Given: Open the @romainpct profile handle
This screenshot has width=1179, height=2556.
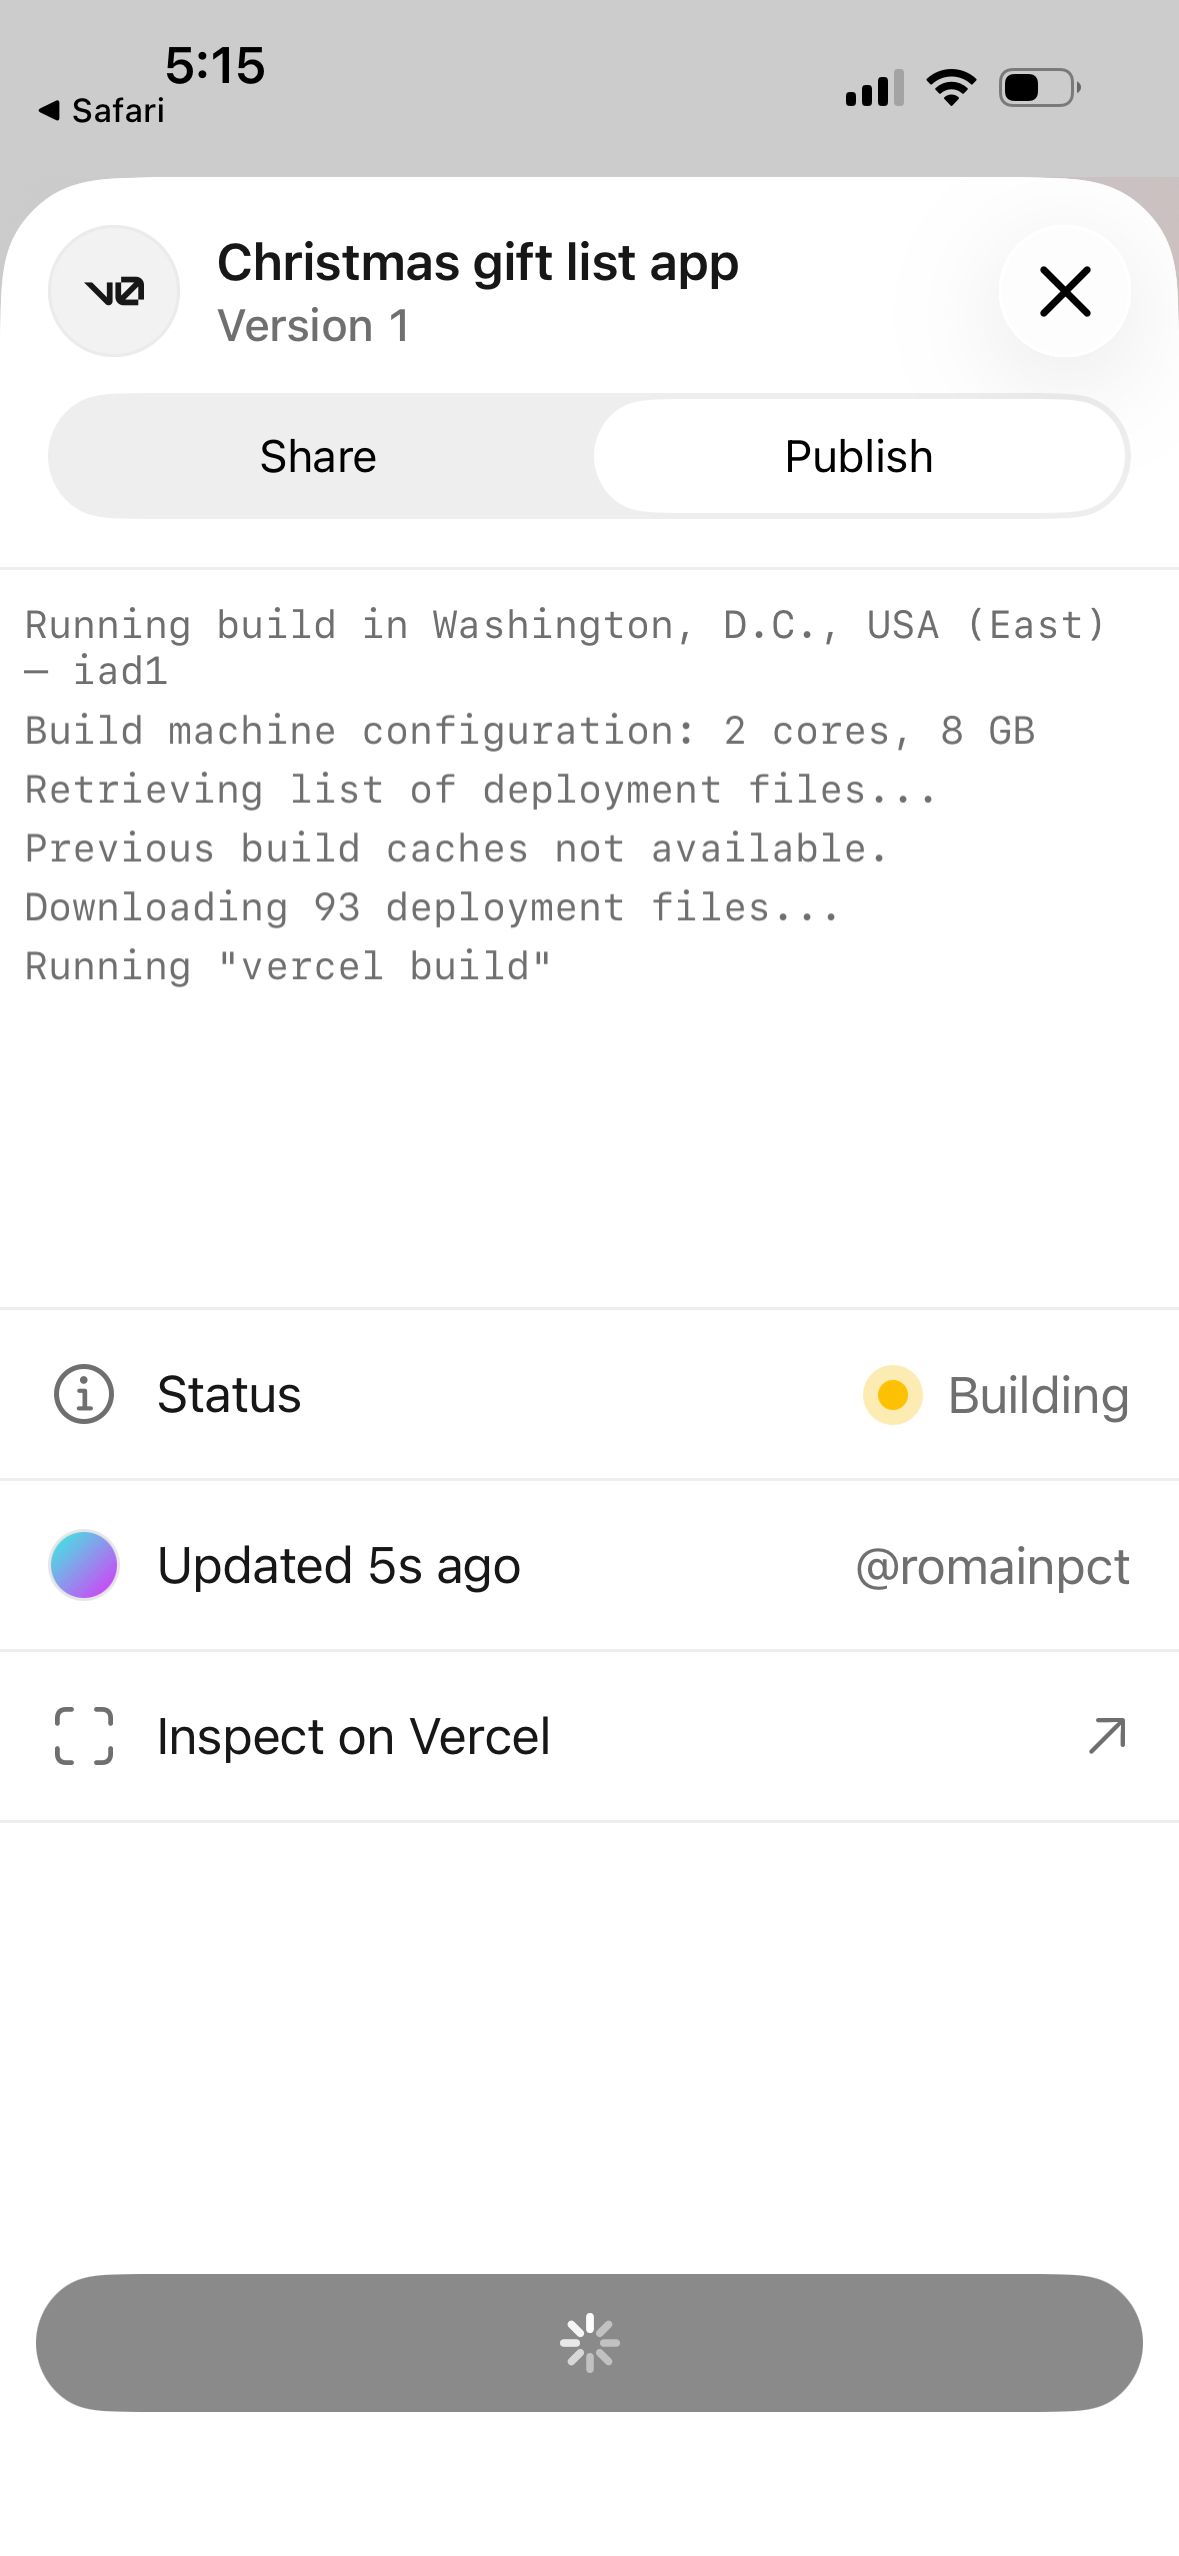Looking at the screenshot, I should (992, 1566).
